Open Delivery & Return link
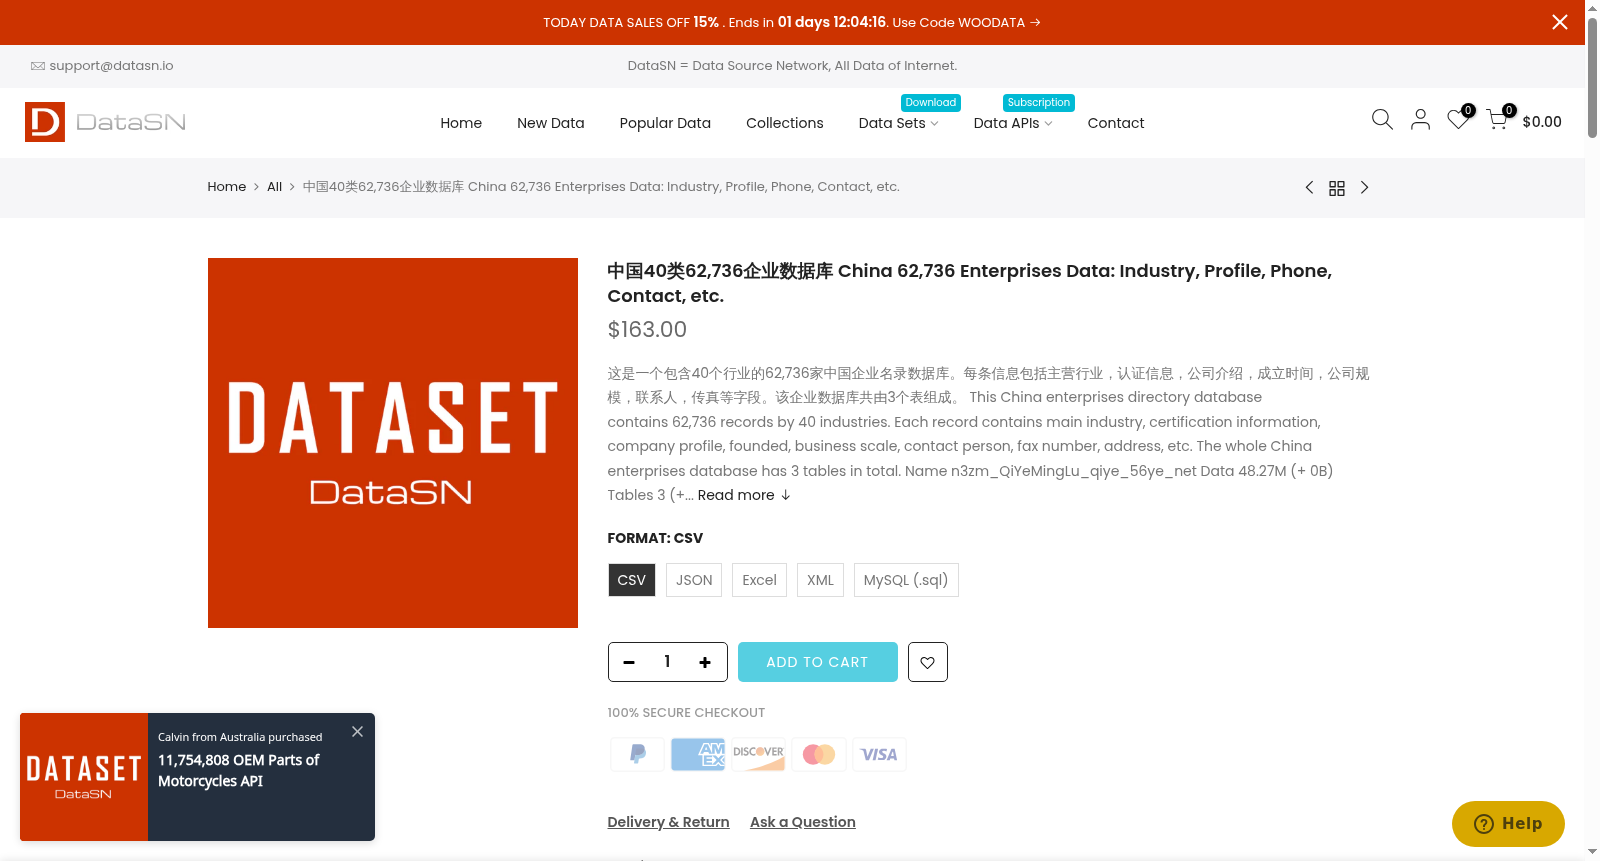The width and height of the screenshot is (1600, 861). 668,822
